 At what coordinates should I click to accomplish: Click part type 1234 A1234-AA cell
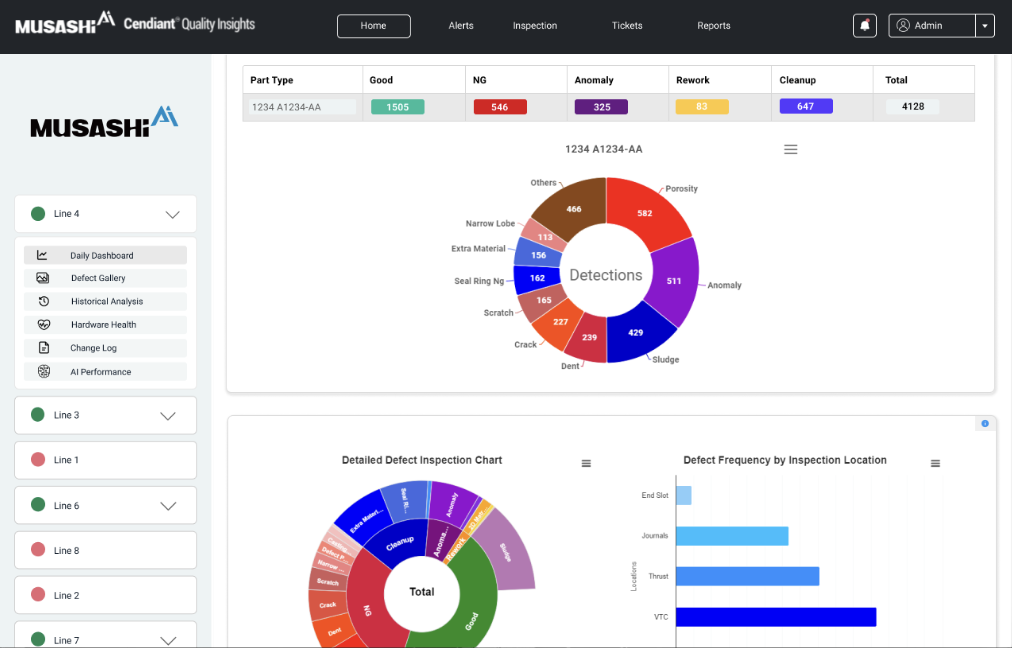(x=302, y=107)
